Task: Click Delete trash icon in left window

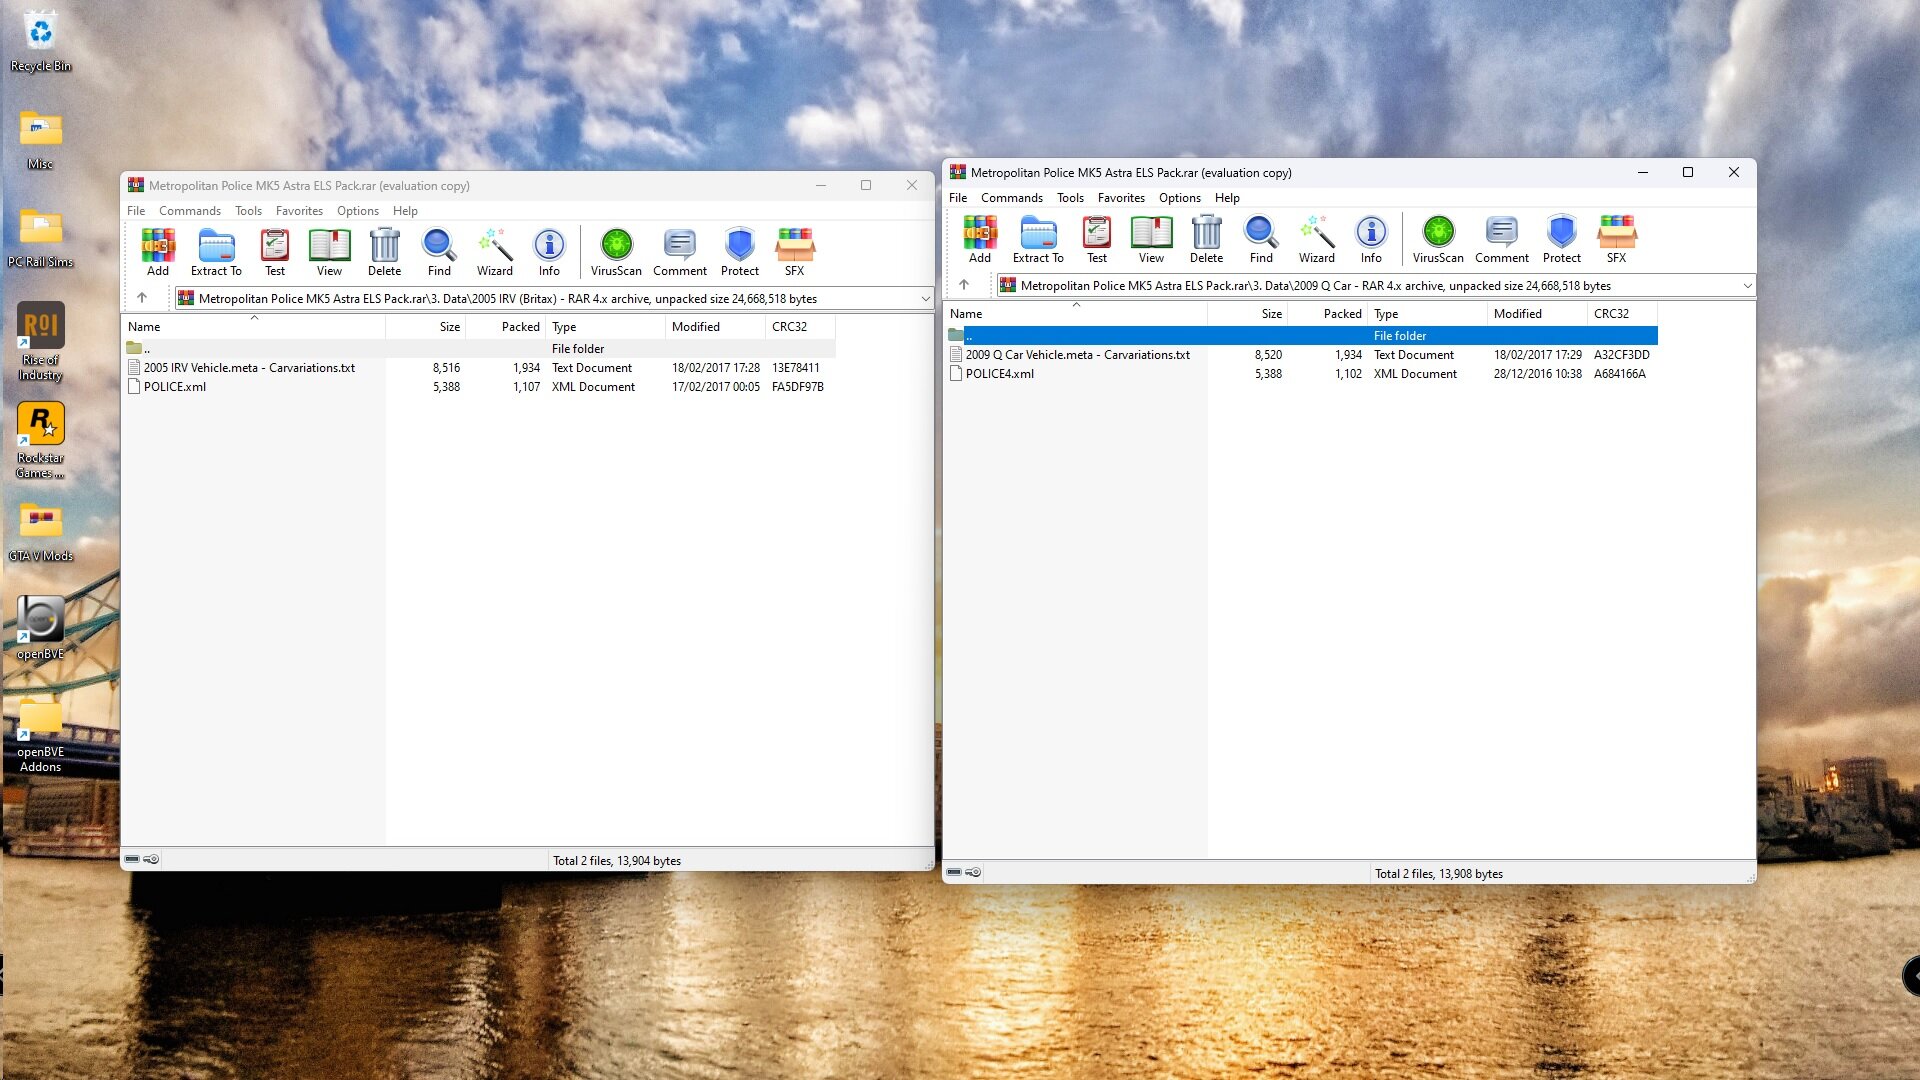Action: click(x=384, y=251)
